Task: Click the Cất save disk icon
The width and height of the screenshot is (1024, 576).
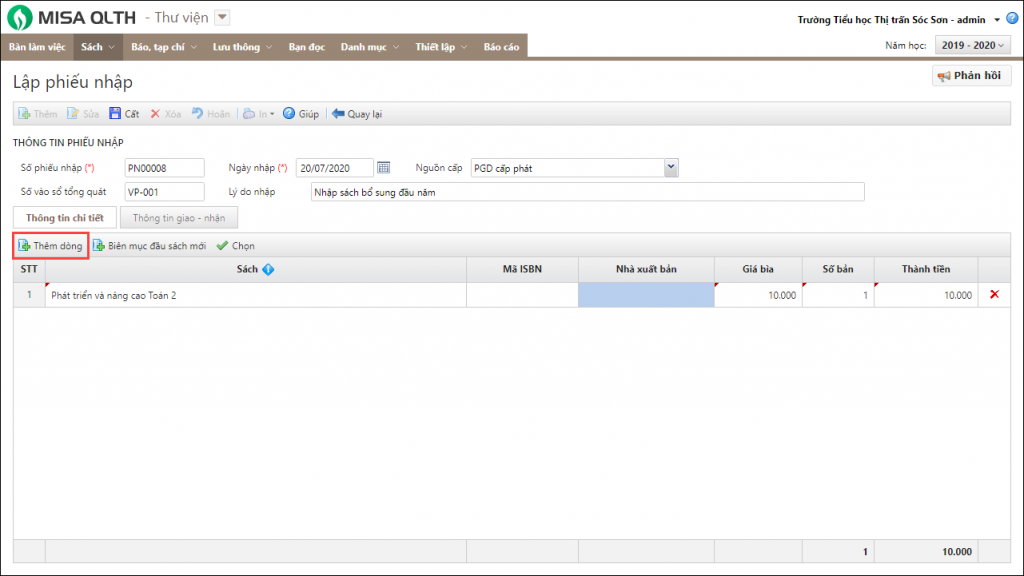Action: pyautogui.click(x=114, y=114)
